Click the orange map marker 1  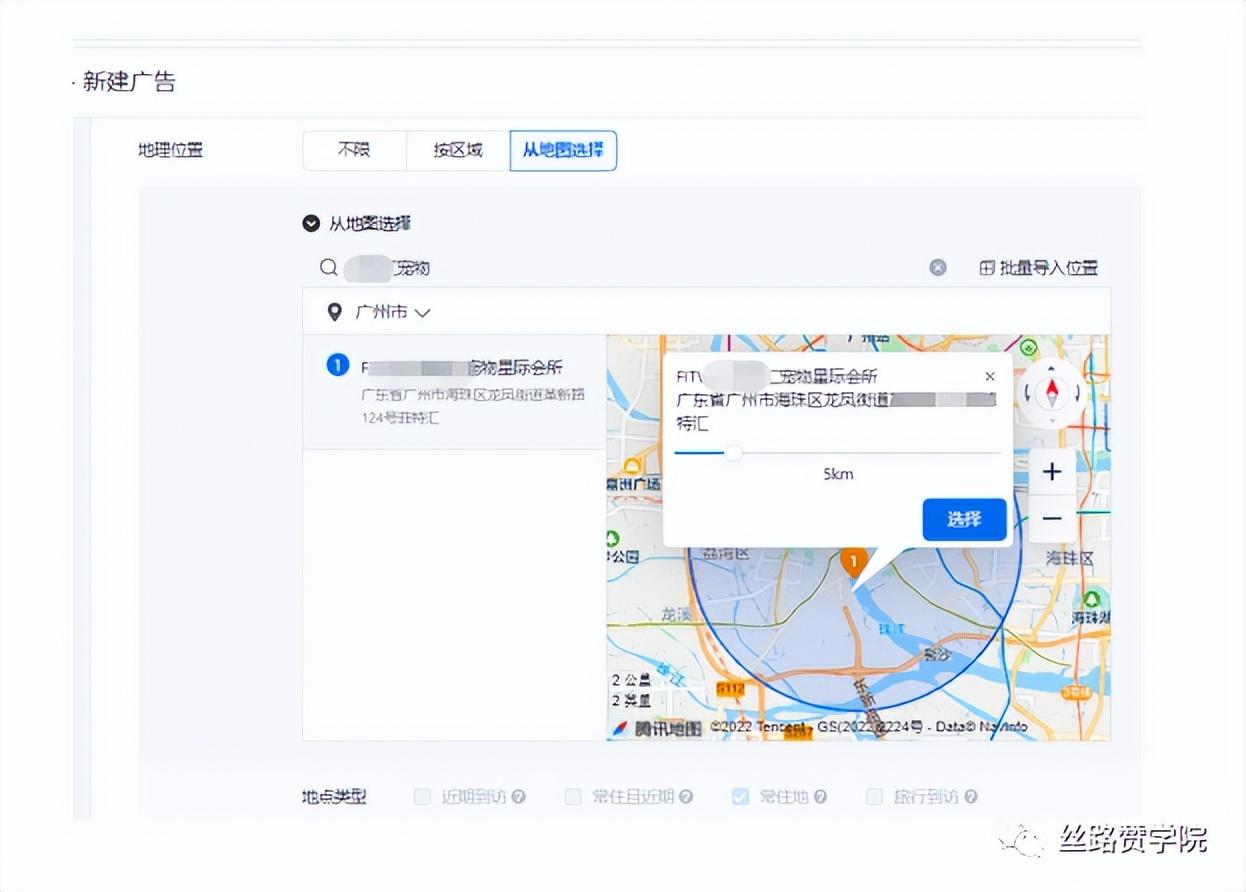tap(853, 562)
